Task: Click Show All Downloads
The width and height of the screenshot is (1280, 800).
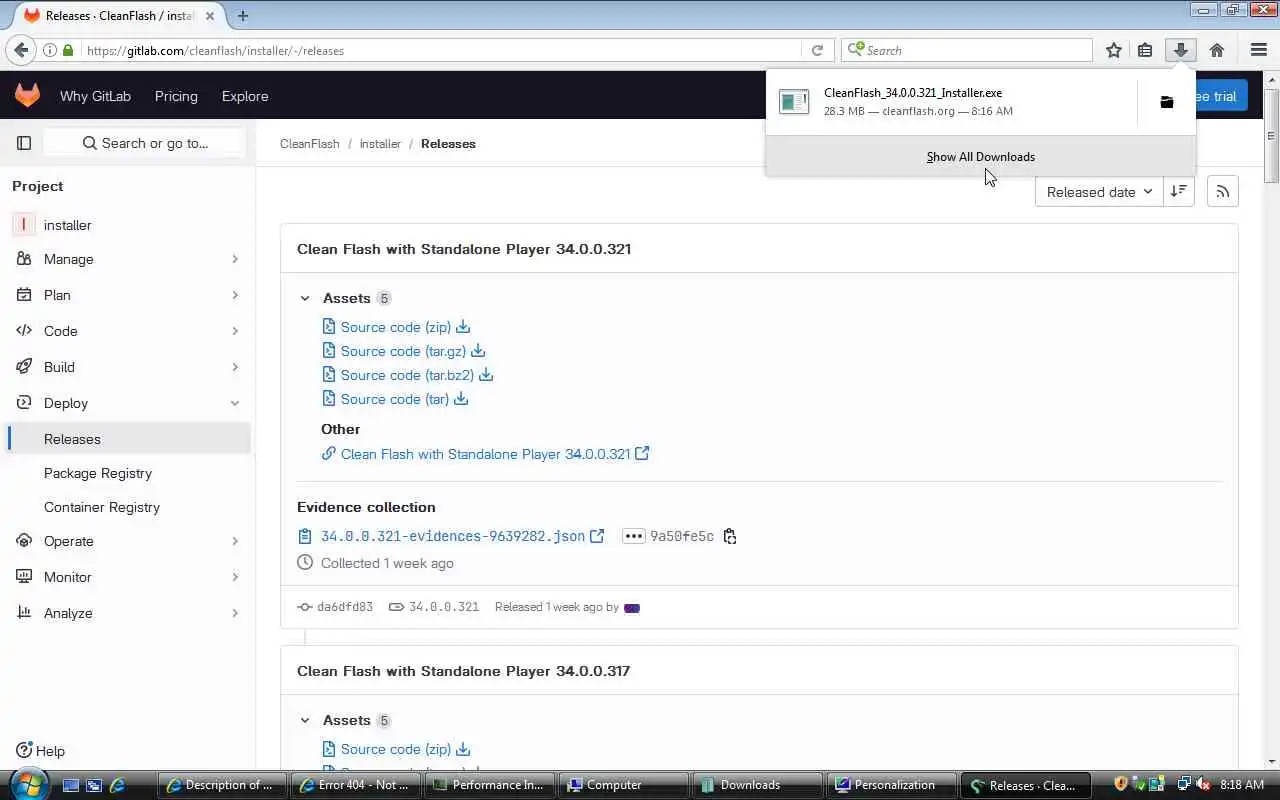Action: pos(980,157)
